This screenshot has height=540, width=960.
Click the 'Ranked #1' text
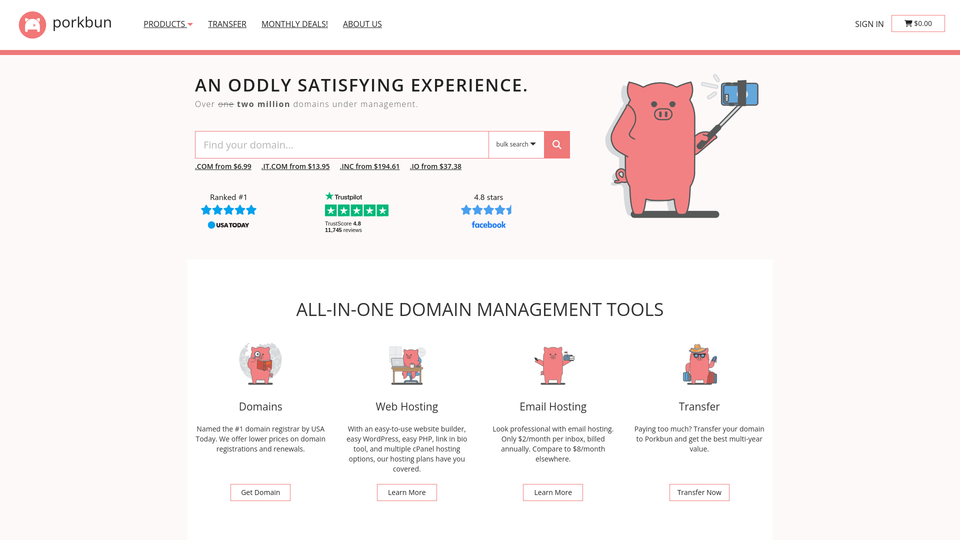point(228,197)
